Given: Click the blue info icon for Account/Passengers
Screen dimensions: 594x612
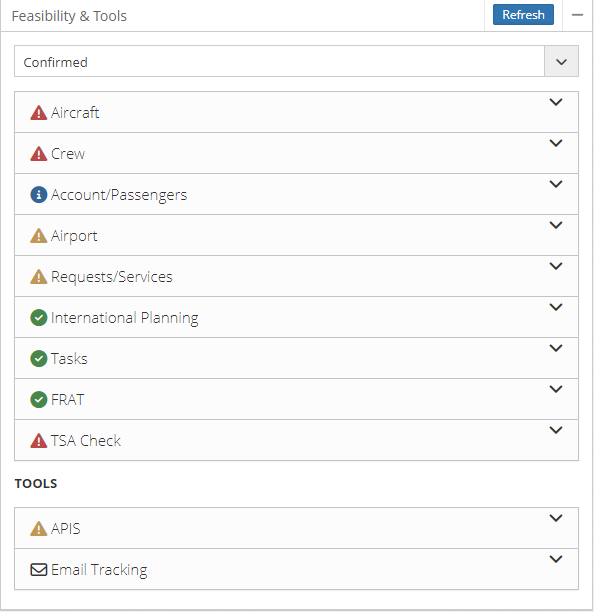Looking at the screenshot, I should tap(39, 194).
